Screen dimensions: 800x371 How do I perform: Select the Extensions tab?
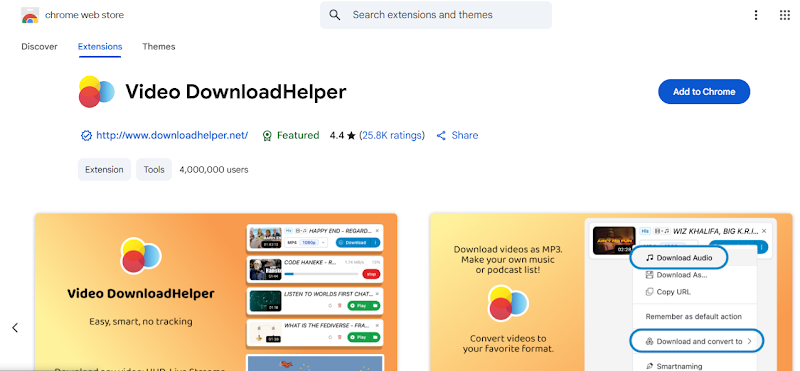tap(100, 46)
